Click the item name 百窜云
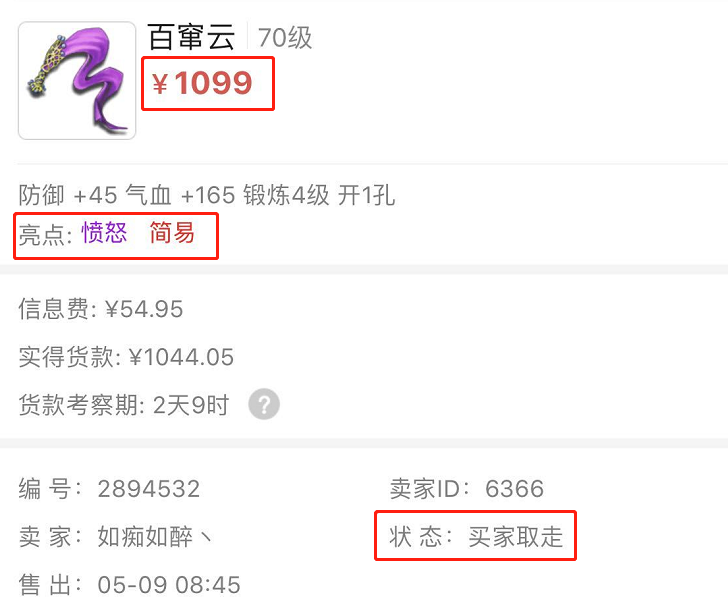The image size is (728, 602). coord(191,37)
